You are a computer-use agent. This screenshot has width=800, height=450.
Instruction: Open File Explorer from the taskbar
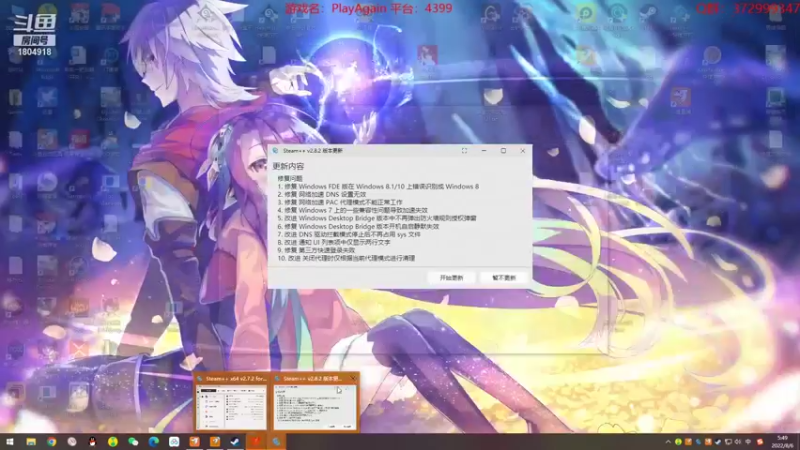click(31, 441)
